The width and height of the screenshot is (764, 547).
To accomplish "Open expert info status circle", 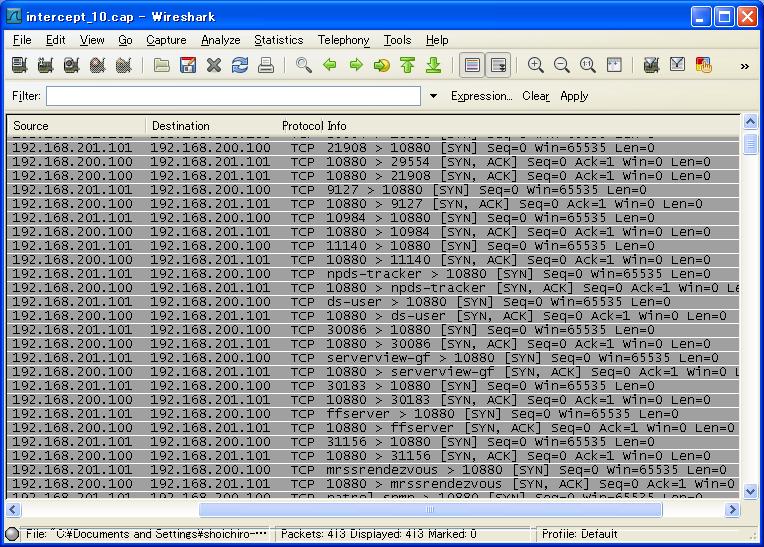I will tap(12, 534).
